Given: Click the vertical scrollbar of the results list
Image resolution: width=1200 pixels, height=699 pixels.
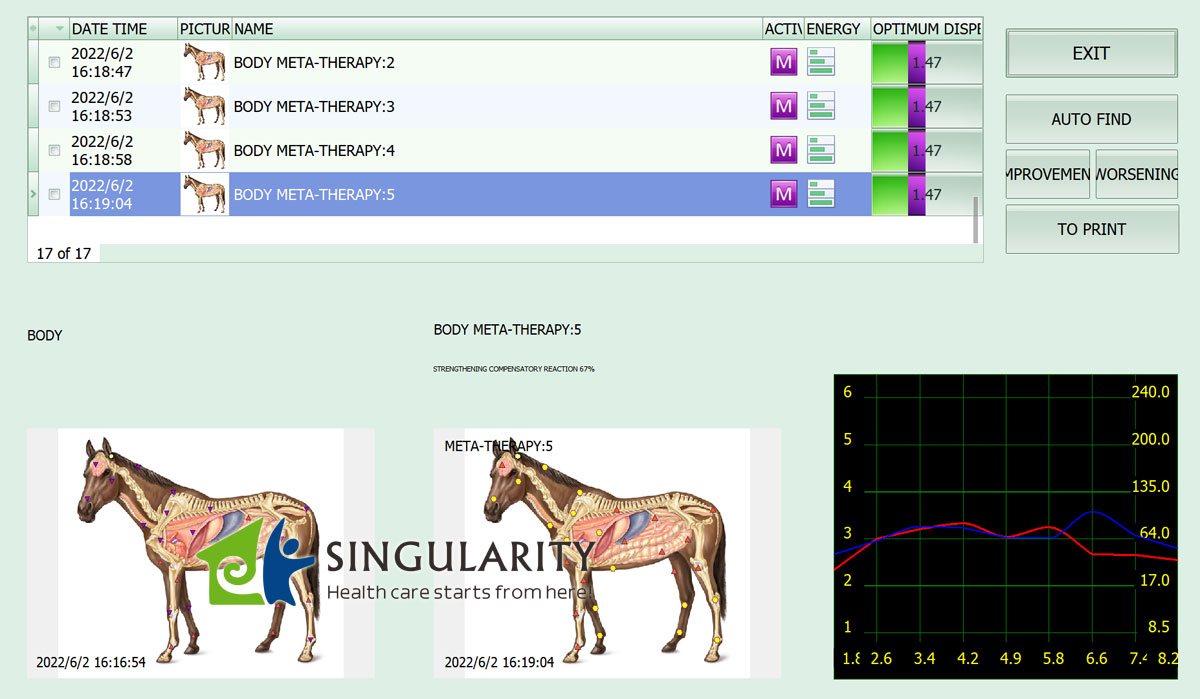Looking at the screenshot, I should [976, 218].
